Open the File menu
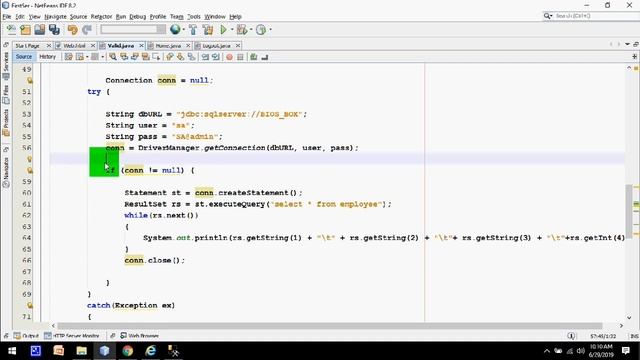Screen dimensions: 640x360 (7, 17)
